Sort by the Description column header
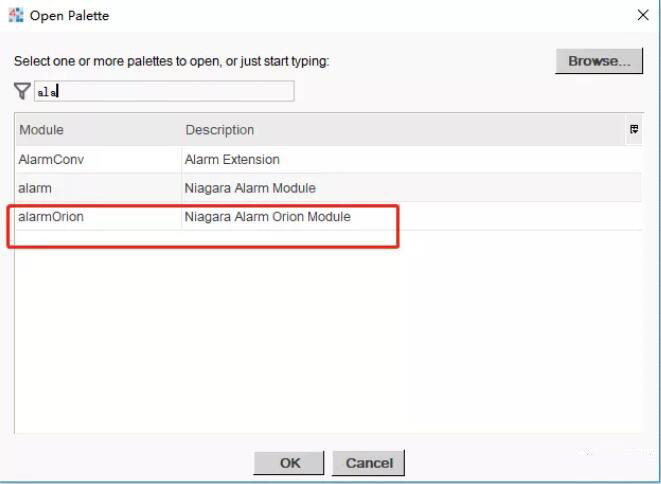Image resolution: width=661 pixels, height=484 pixels. pyautogui.click(x=403, y=130)
